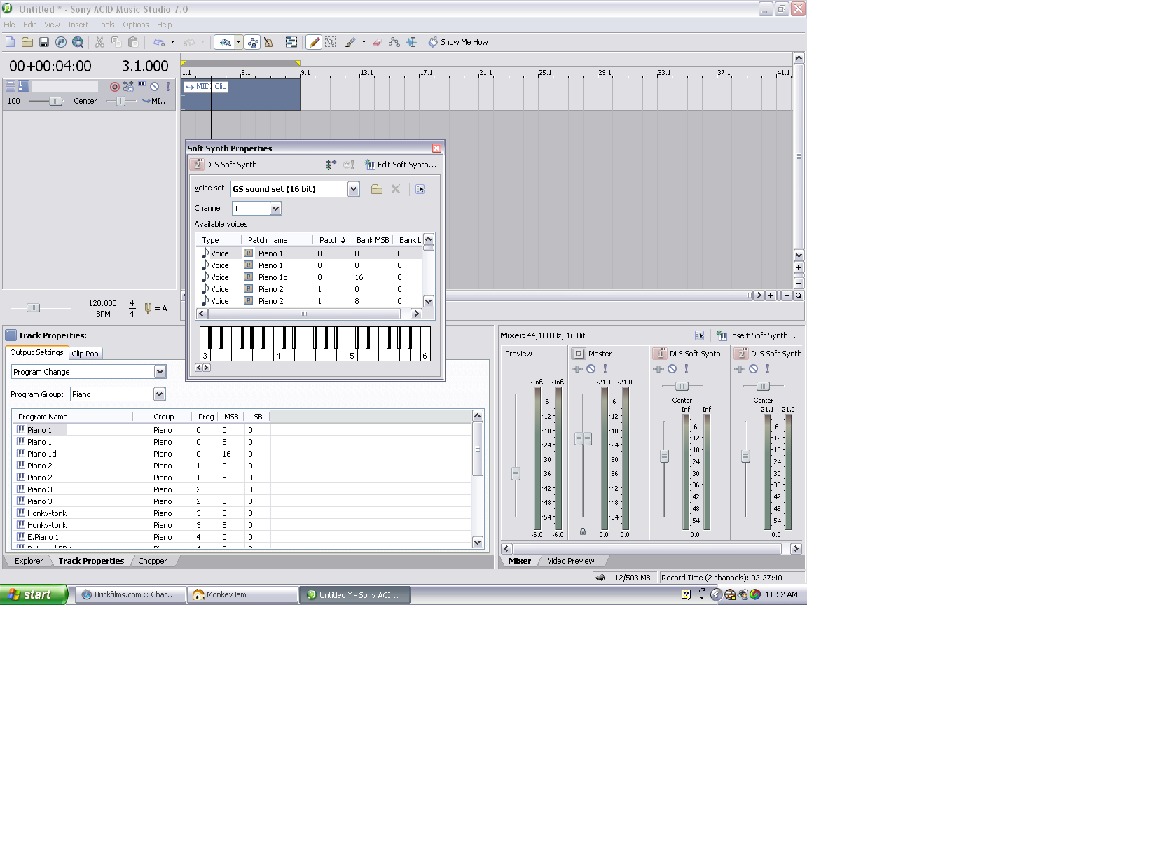Click the Show Me How button
The width and height of the screenshot is (1152, 864).
coord(458,42)
